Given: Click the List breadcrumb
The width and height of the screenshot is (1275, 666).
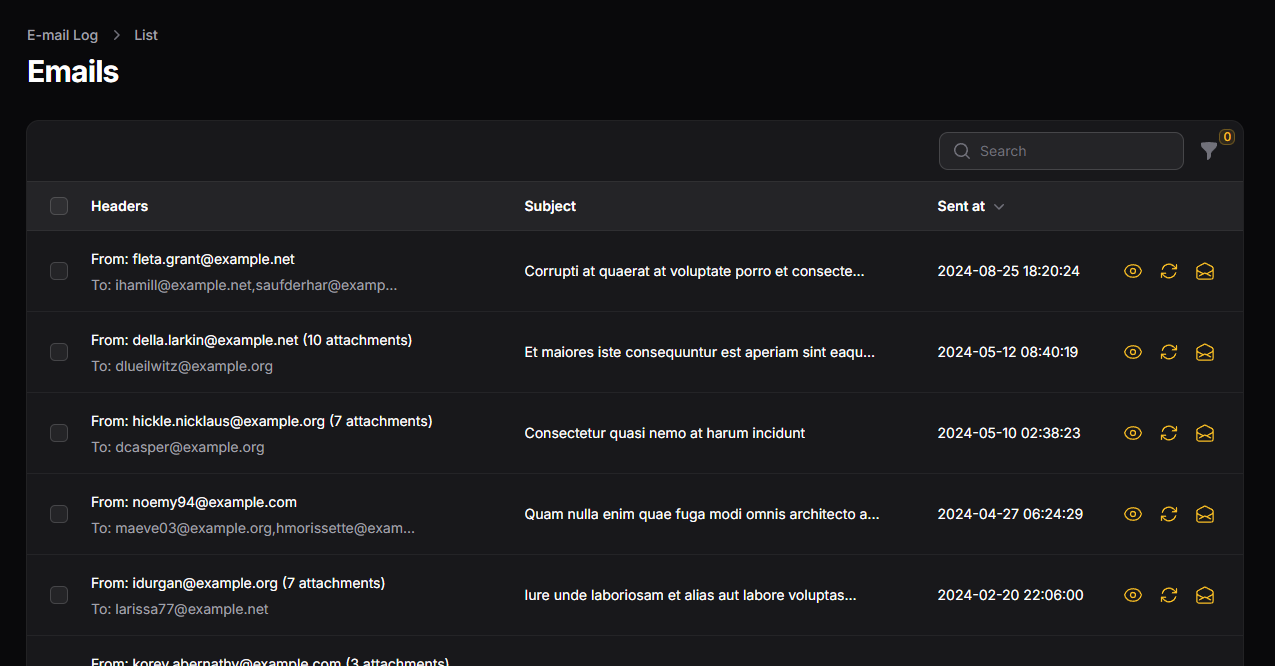Looking at the screenshot, I should 146,35.
